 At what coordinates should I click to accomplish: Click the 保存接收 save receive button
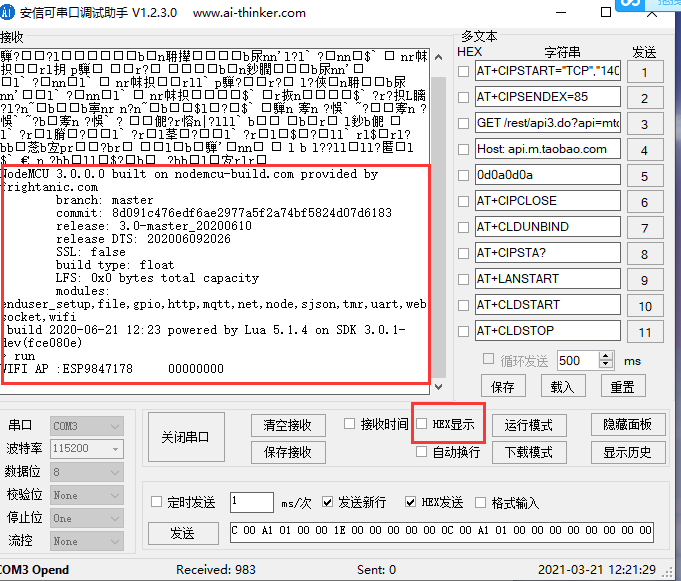click(x=288, y=452)
